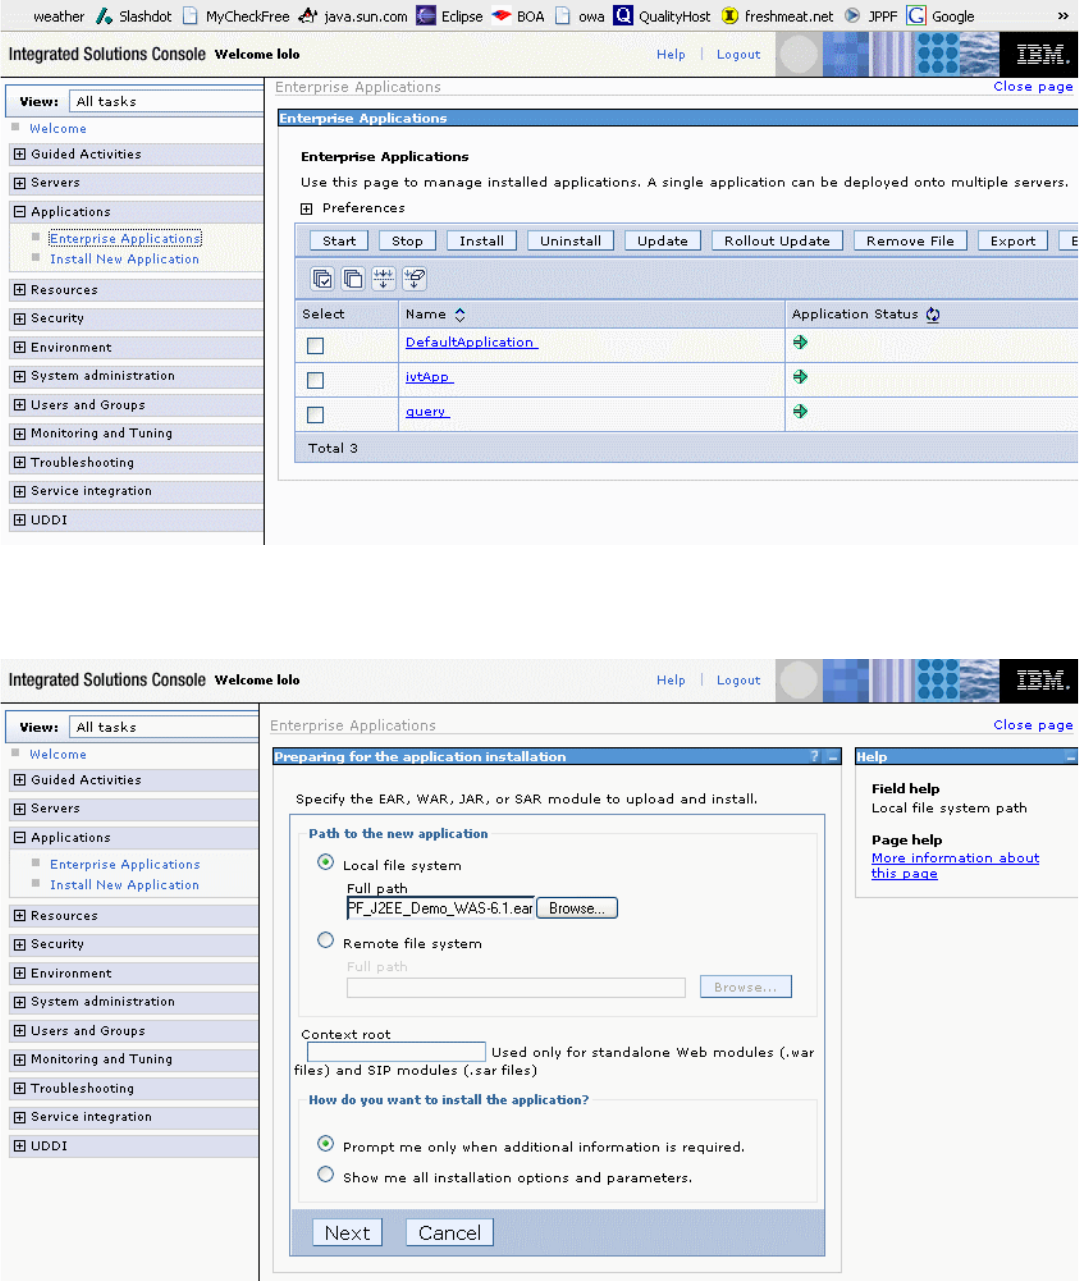Viewport: 1079px width, 1281px height.
Task: Expand Monitoring and Tuning on installation page
Action: coord(19,1059)
